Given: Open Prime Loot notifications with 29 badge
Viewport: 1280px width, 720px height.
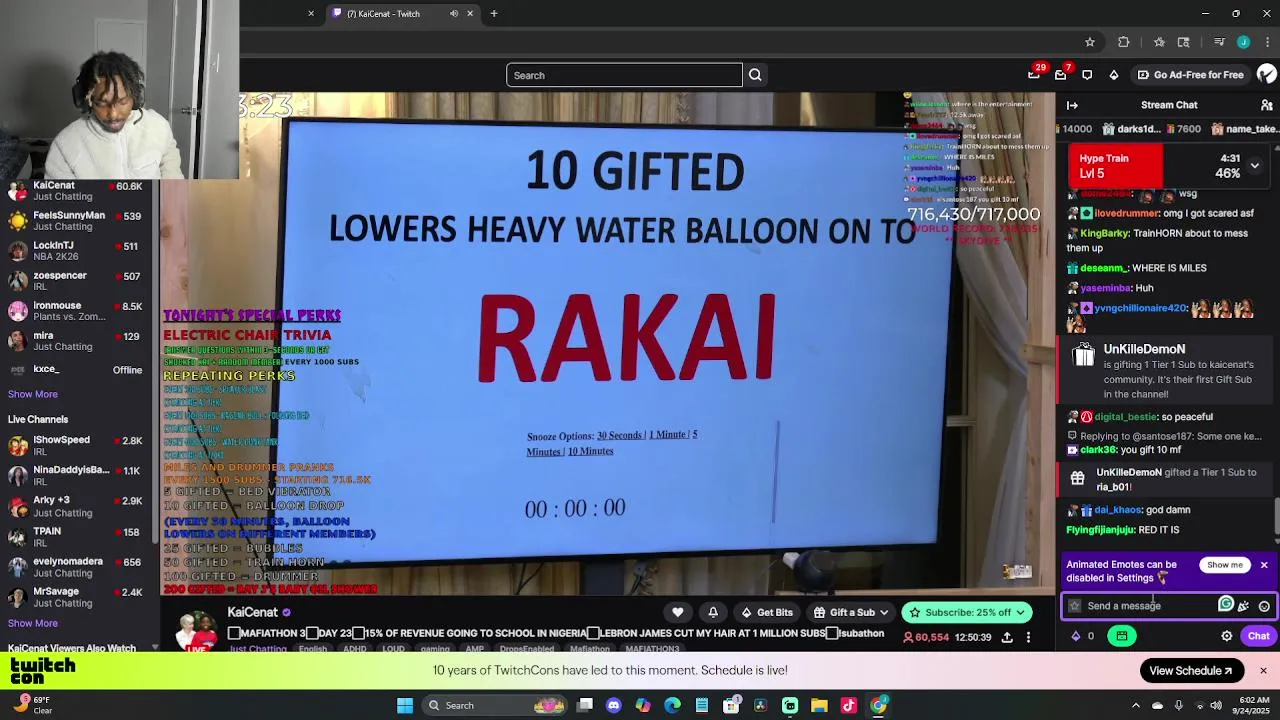Looking at the screenshot, I should pos(1034,74).
